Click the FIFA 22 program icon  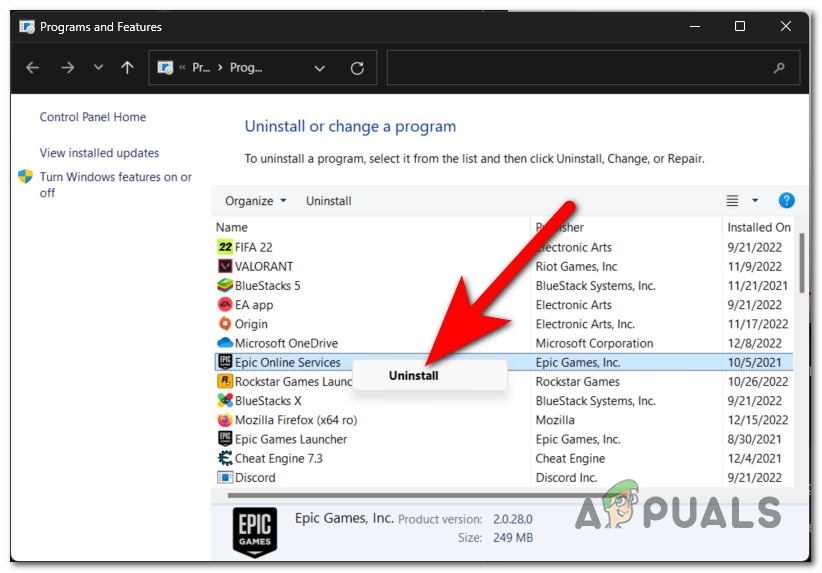click(x=225, y=247)
